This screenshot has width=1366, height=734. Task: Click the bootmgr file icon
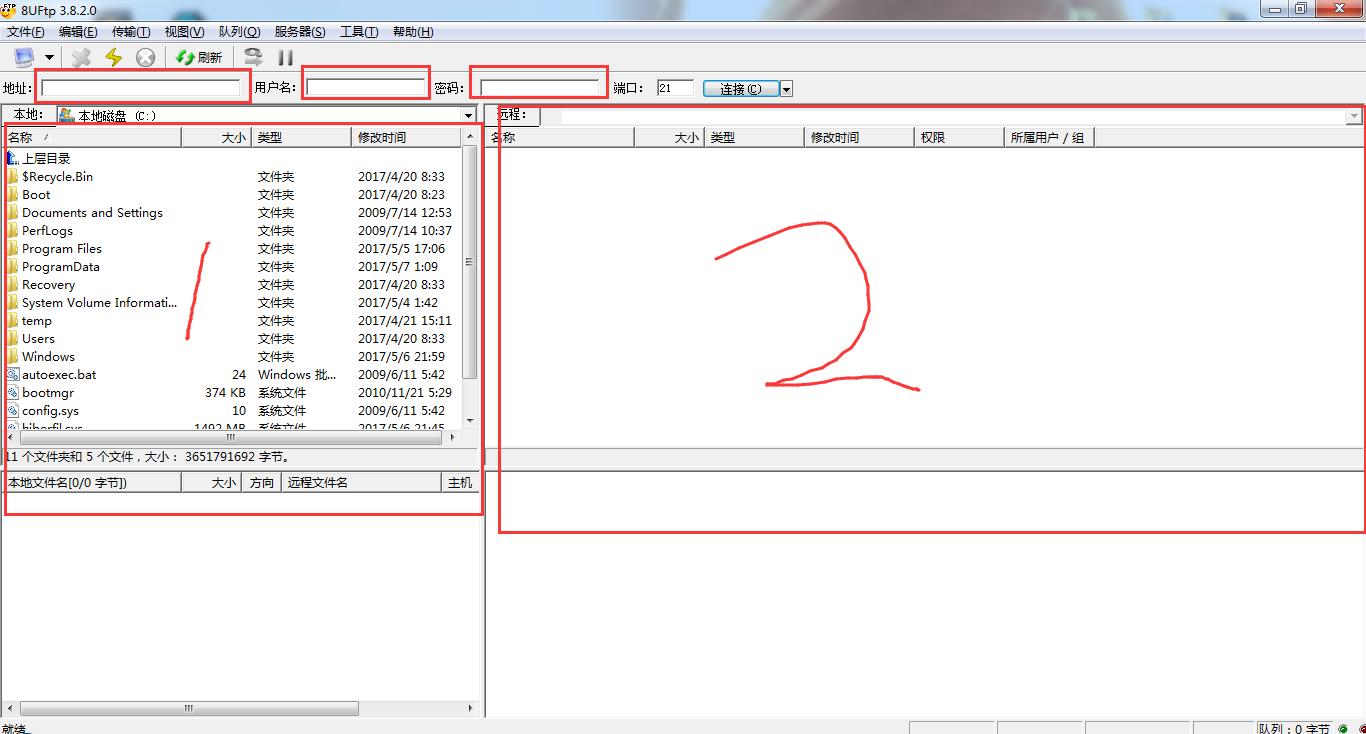pos(13,393)
